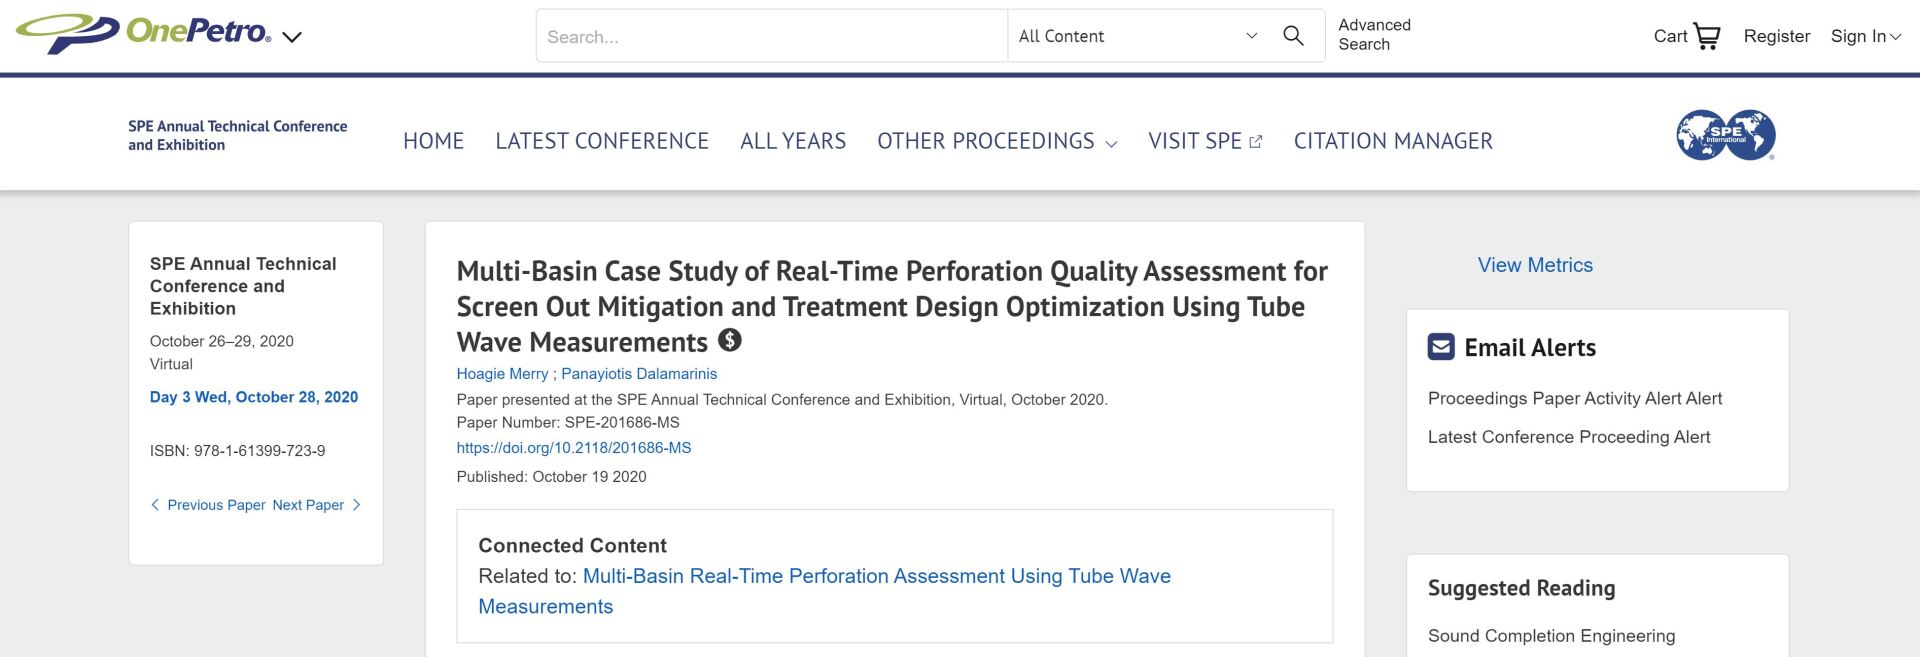The height and width of the screenshot is (657, 1920).
Task: Go to the Latest Conference menu item
Action: point(602,141)
